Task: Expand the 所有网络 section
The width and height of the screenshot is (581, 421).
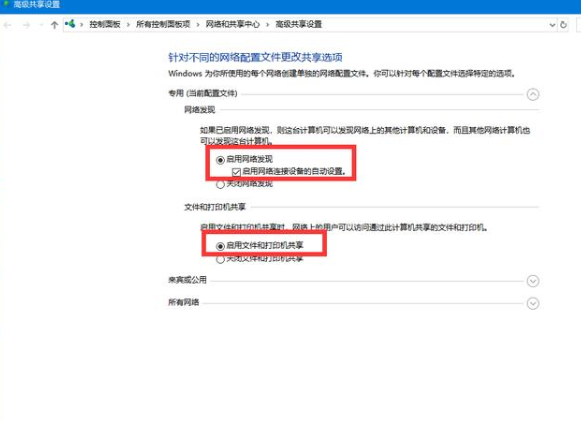Action: tap(533, 304)
